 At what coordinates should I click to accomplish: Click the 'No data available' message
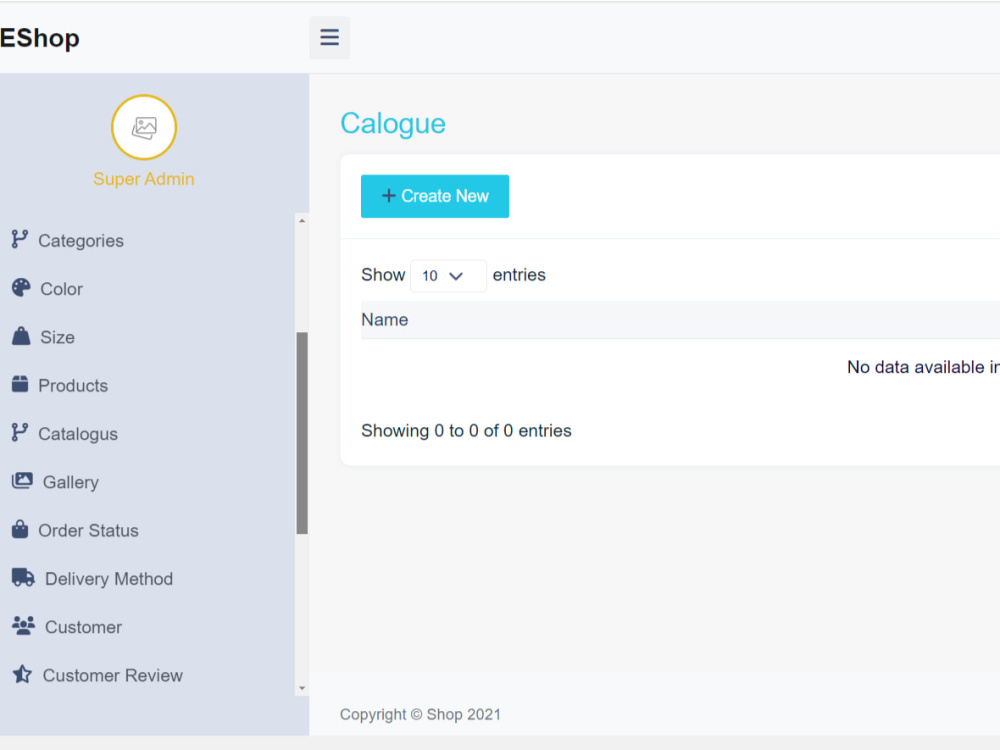[923, 367]
